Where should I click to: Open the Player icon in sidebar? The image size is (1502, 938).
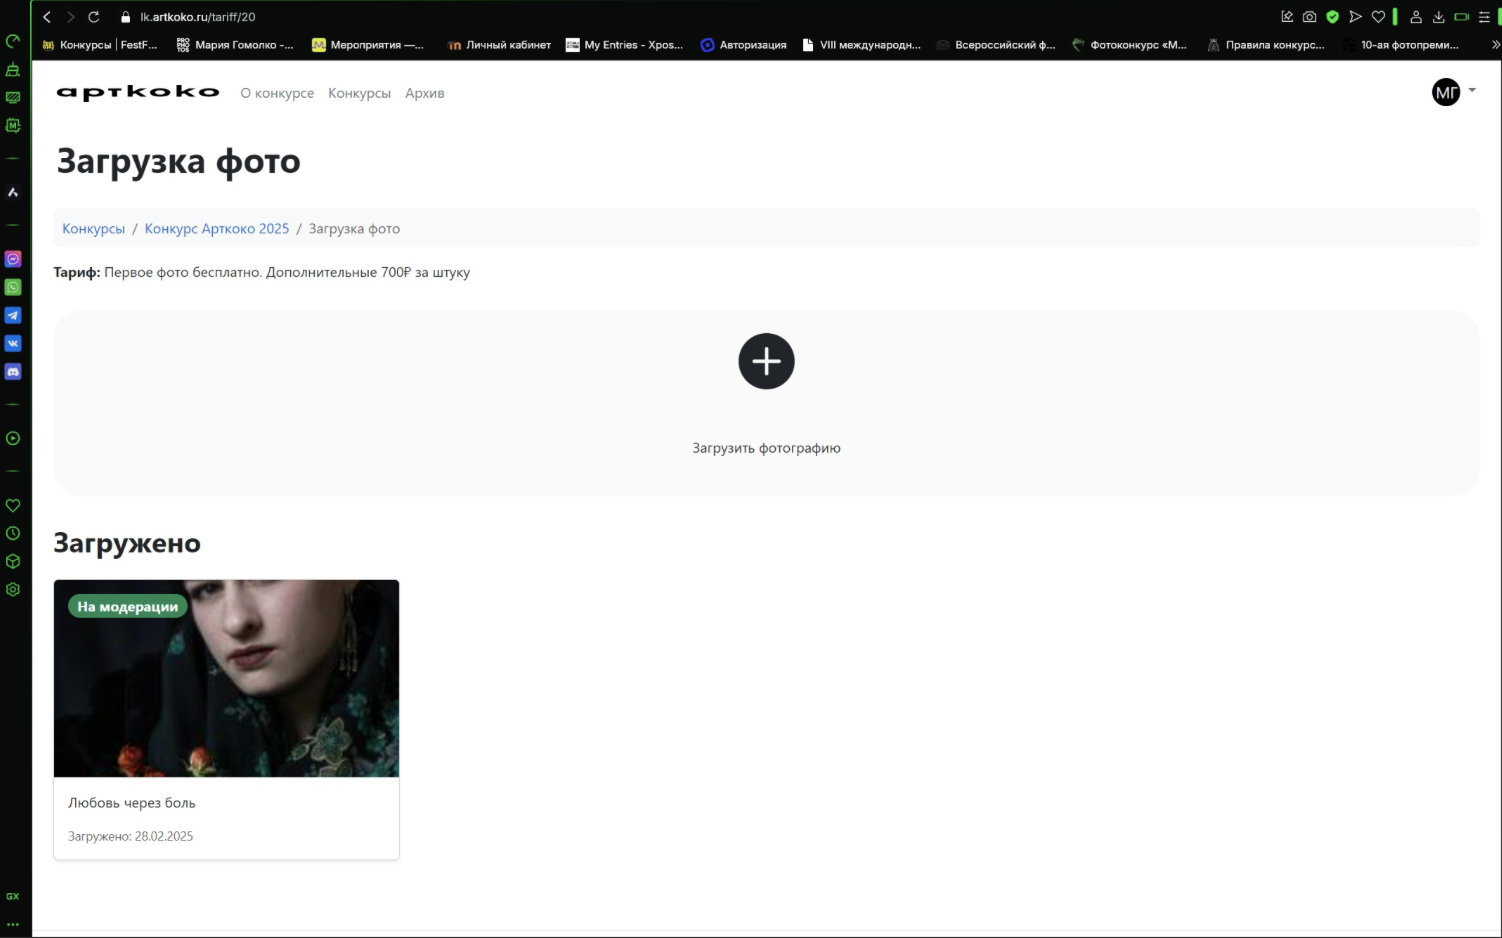click(13, 438)
